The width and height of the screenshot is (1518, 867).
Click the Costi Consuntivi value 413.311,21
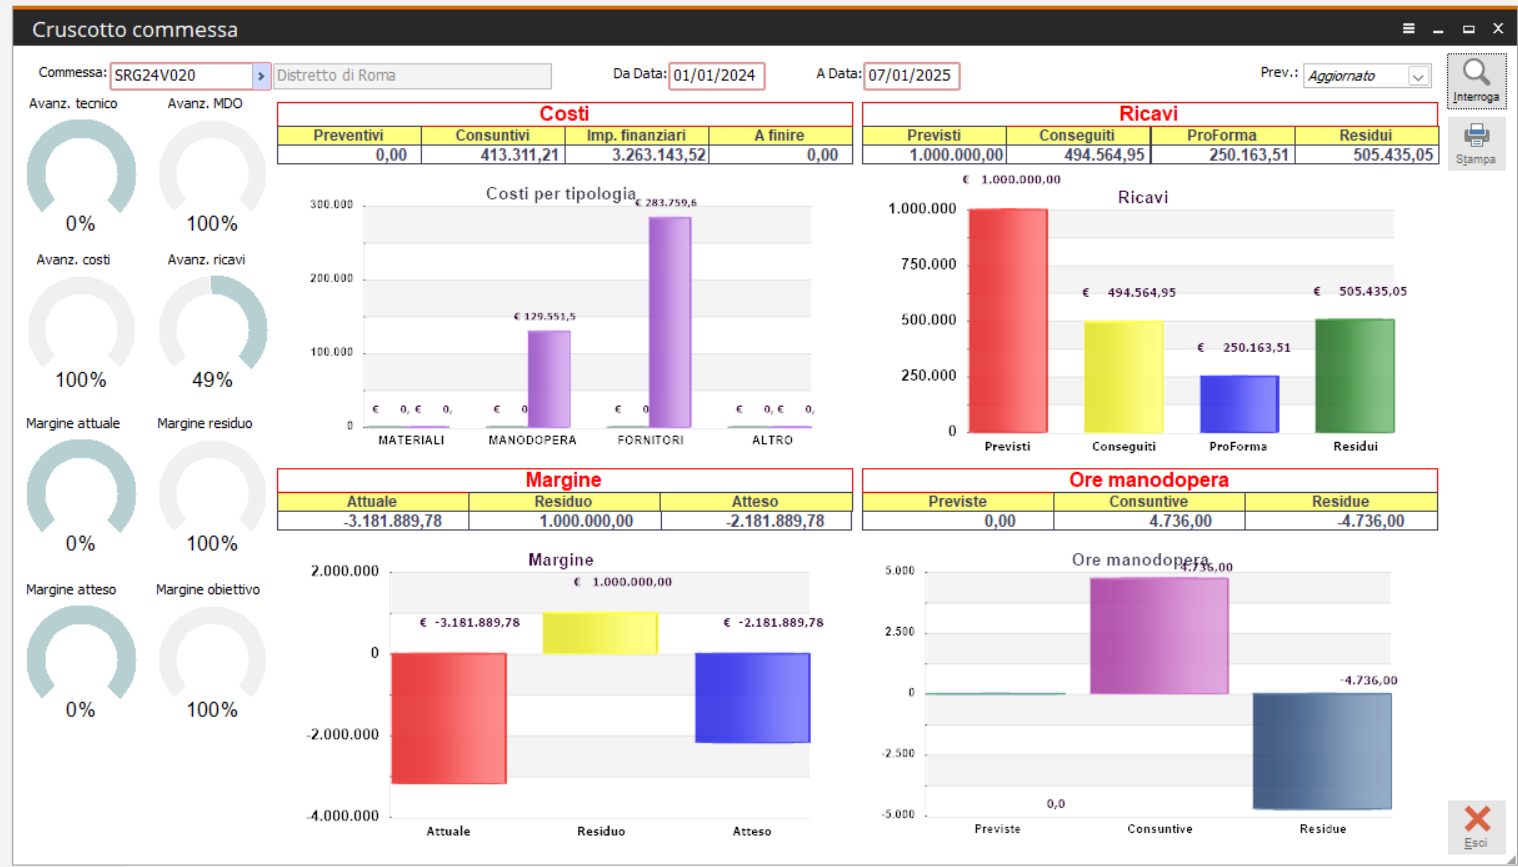coord(493,155)
